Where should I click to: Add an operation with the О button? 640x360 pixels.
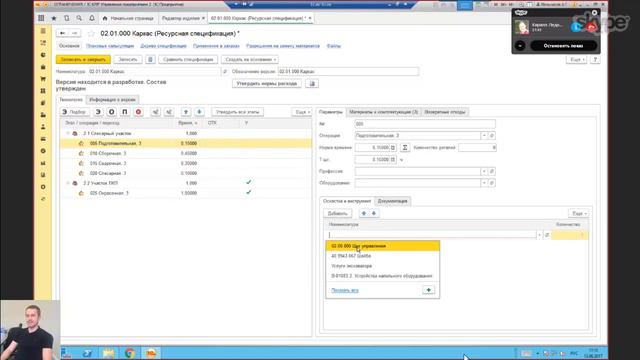[111, 112]
